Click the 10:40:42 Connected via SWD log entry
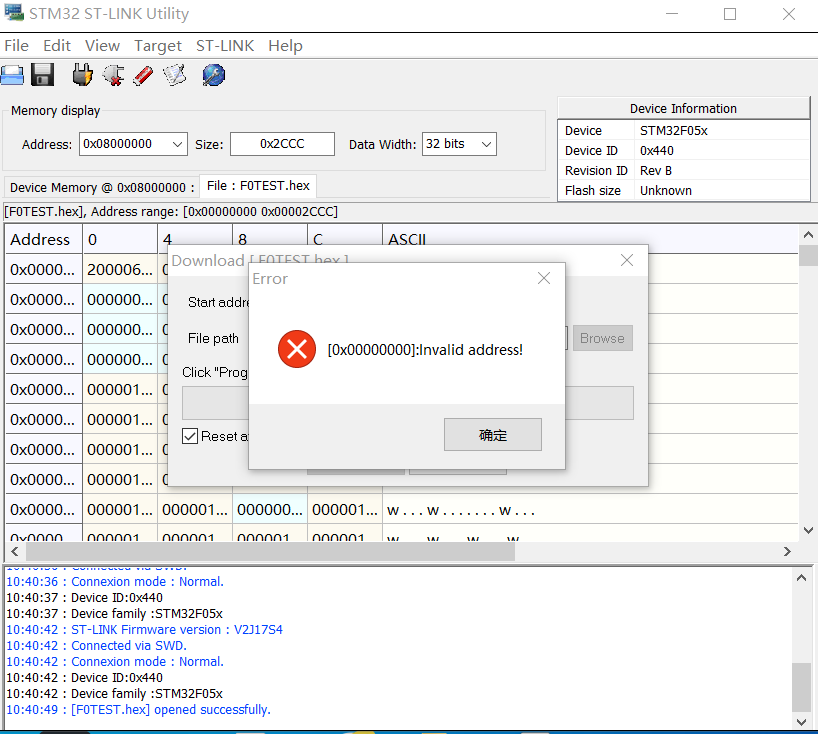Image resolution: width=818 pixels, height=734 pixels. [x=97, y=645]
